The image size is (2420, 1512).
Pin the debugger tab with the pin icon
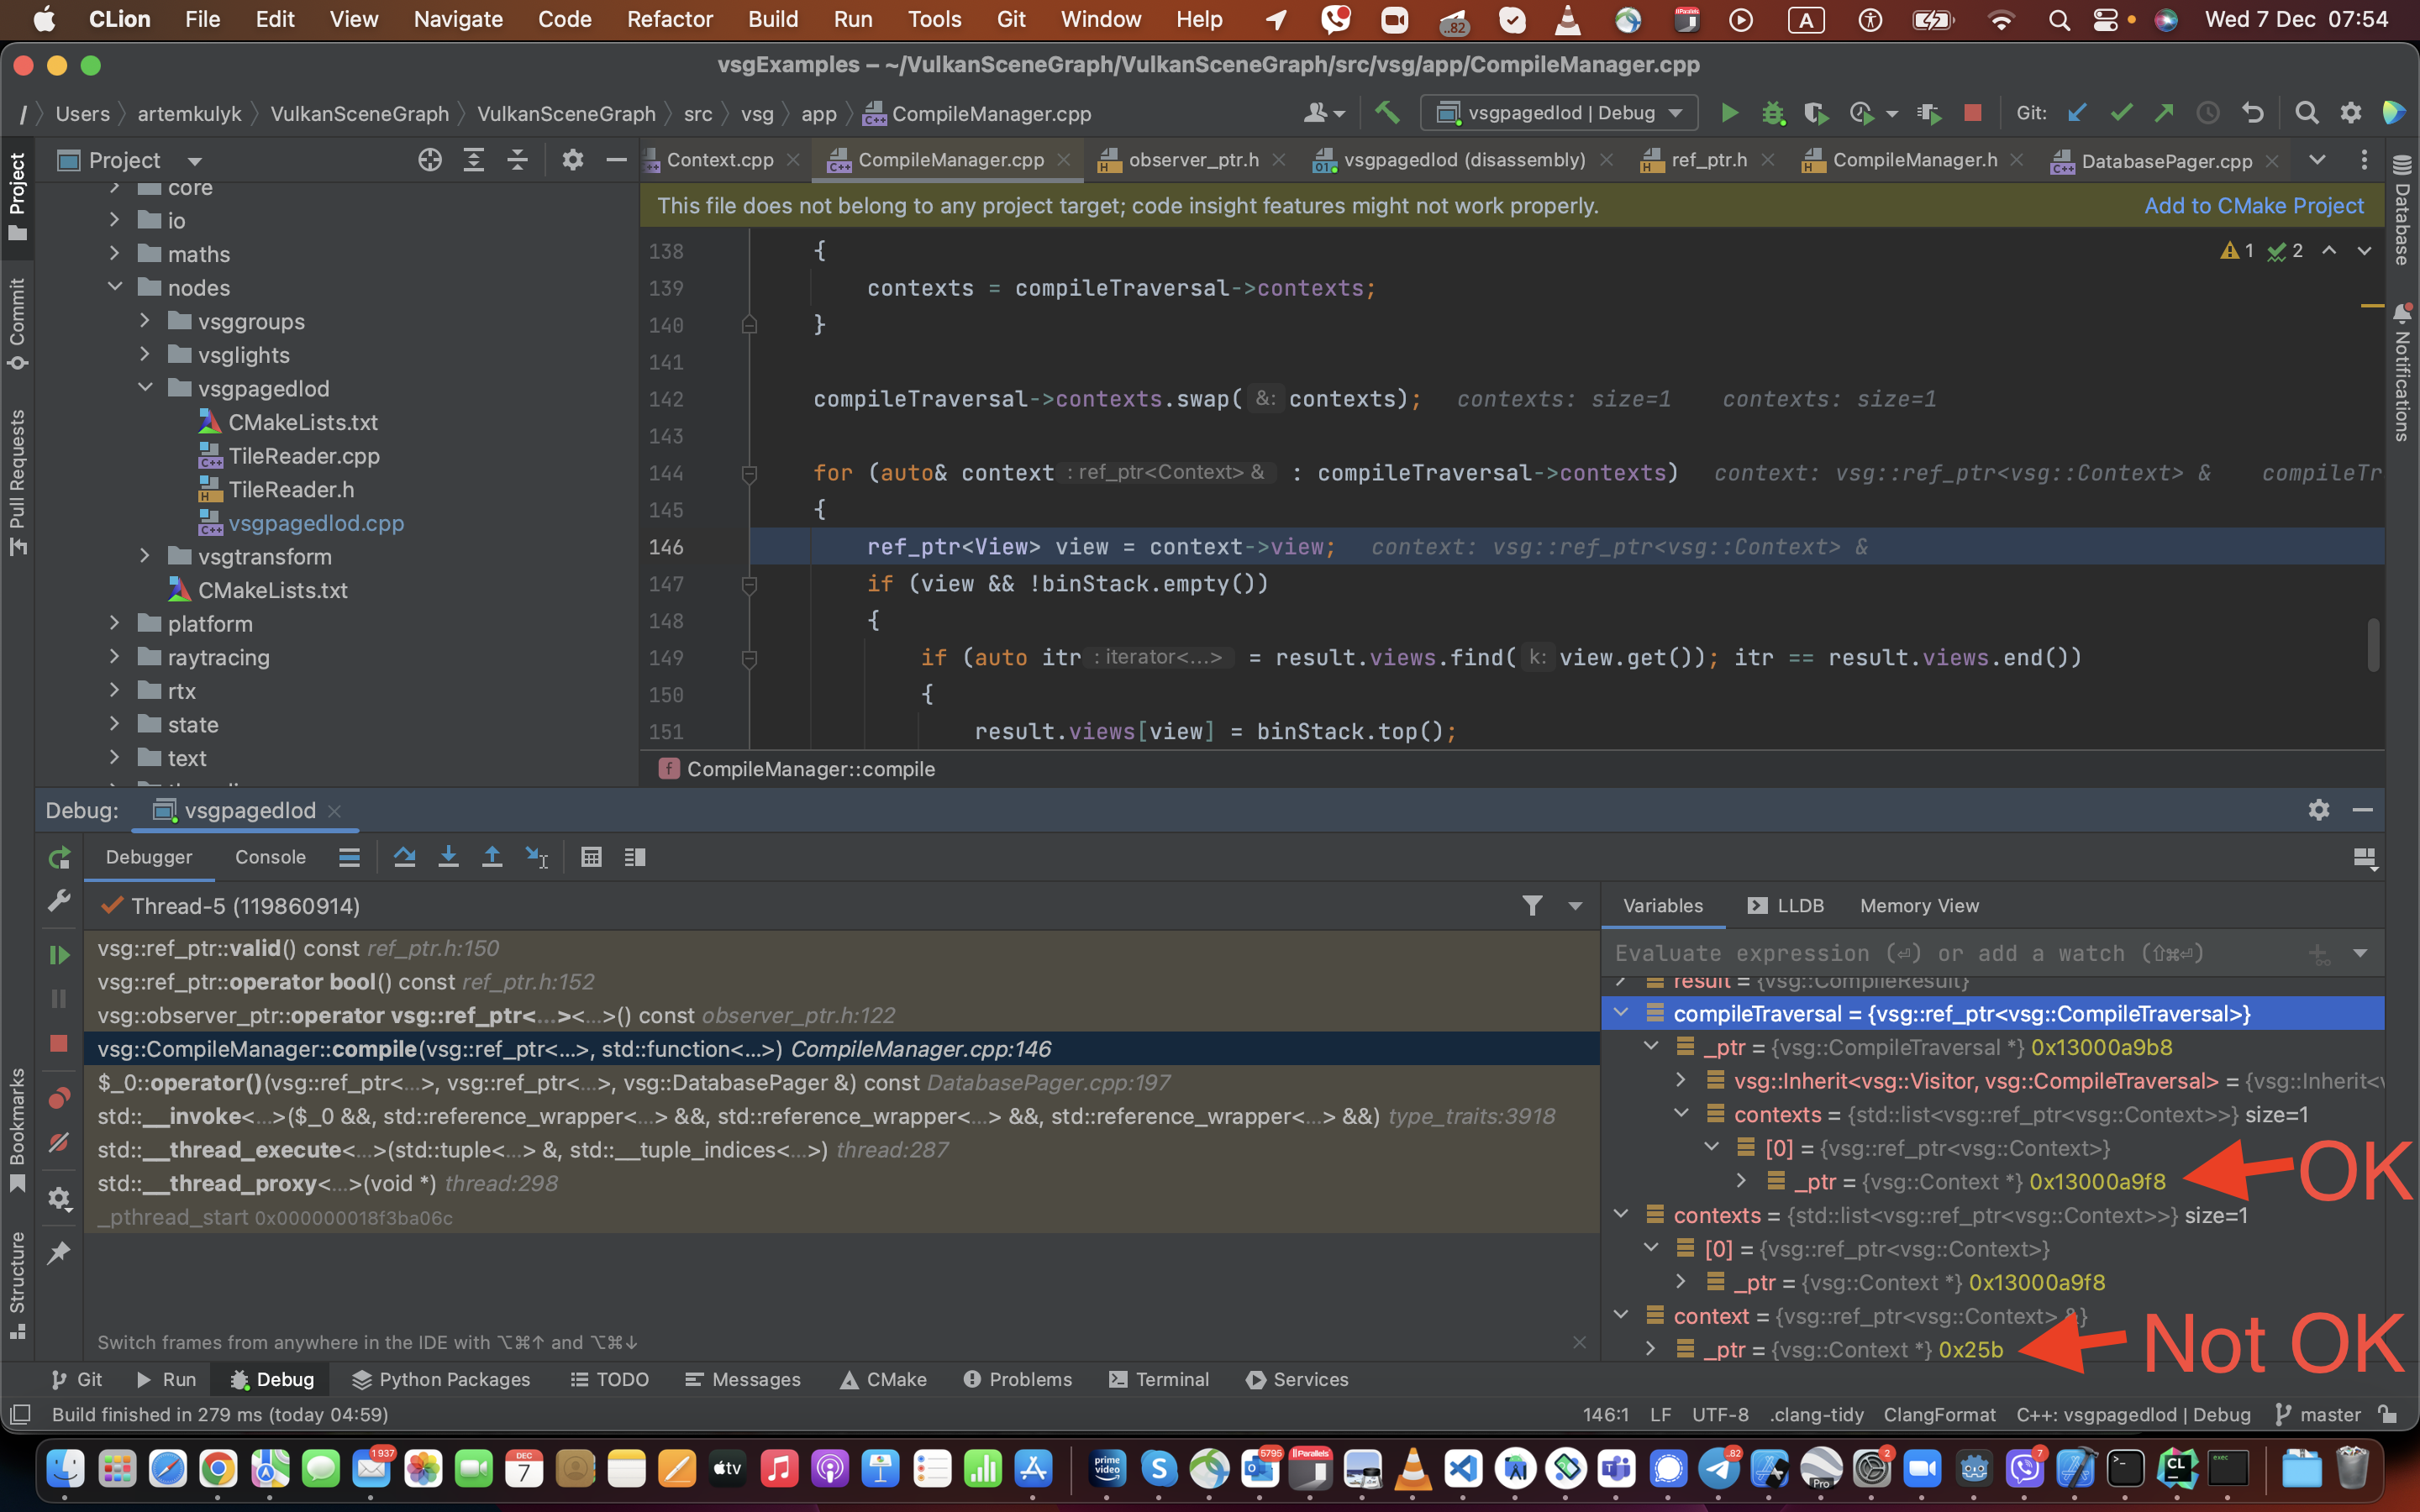coord(59,1253)
